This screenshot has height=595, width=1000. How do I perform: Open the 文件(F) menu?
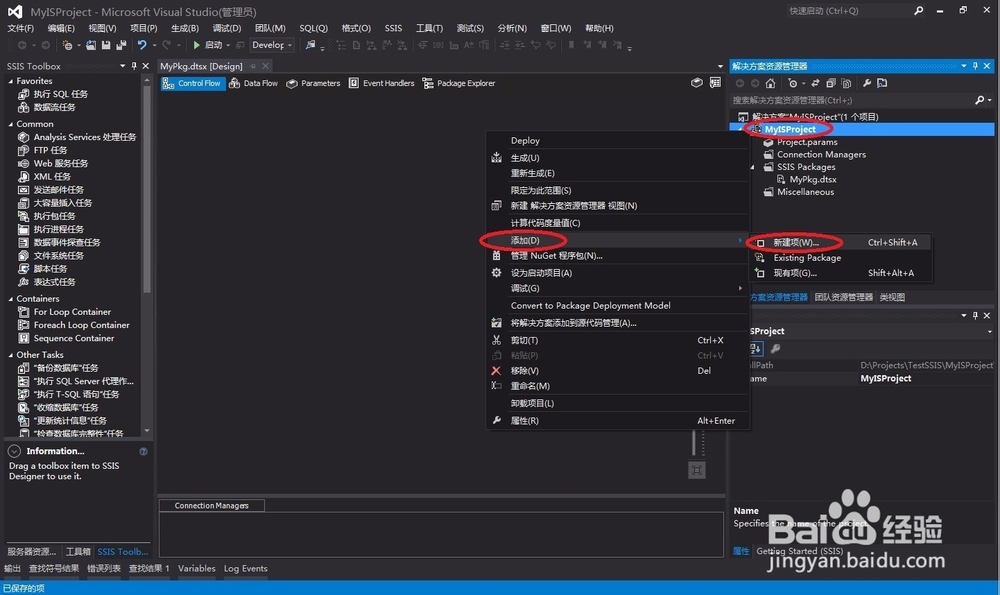[20, 28]
